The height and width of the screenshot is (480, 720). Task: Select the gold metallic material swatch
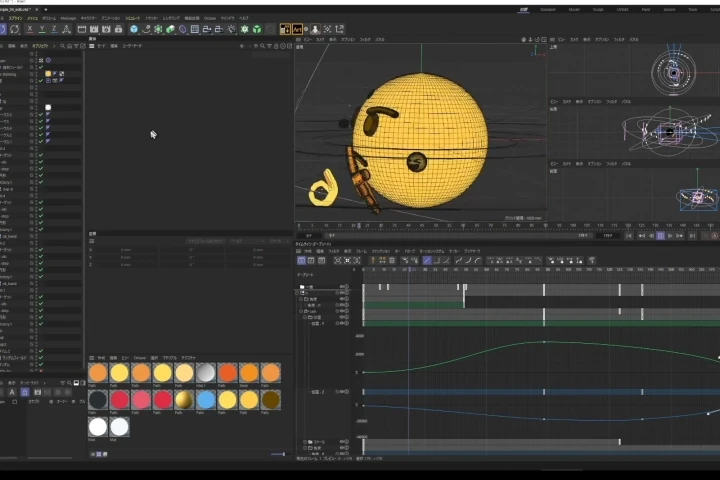184,400
